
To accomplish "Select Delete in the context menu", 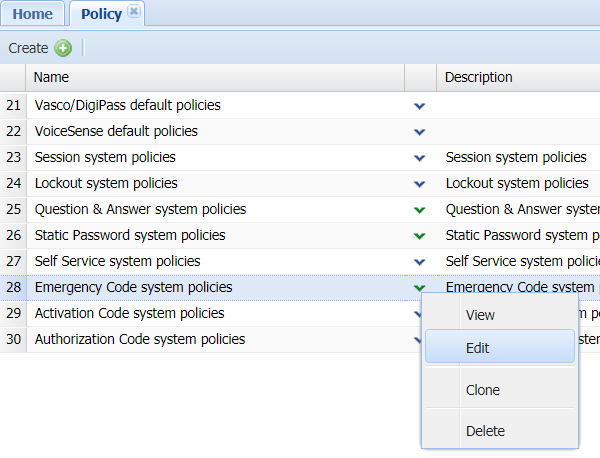I will 484,431.
